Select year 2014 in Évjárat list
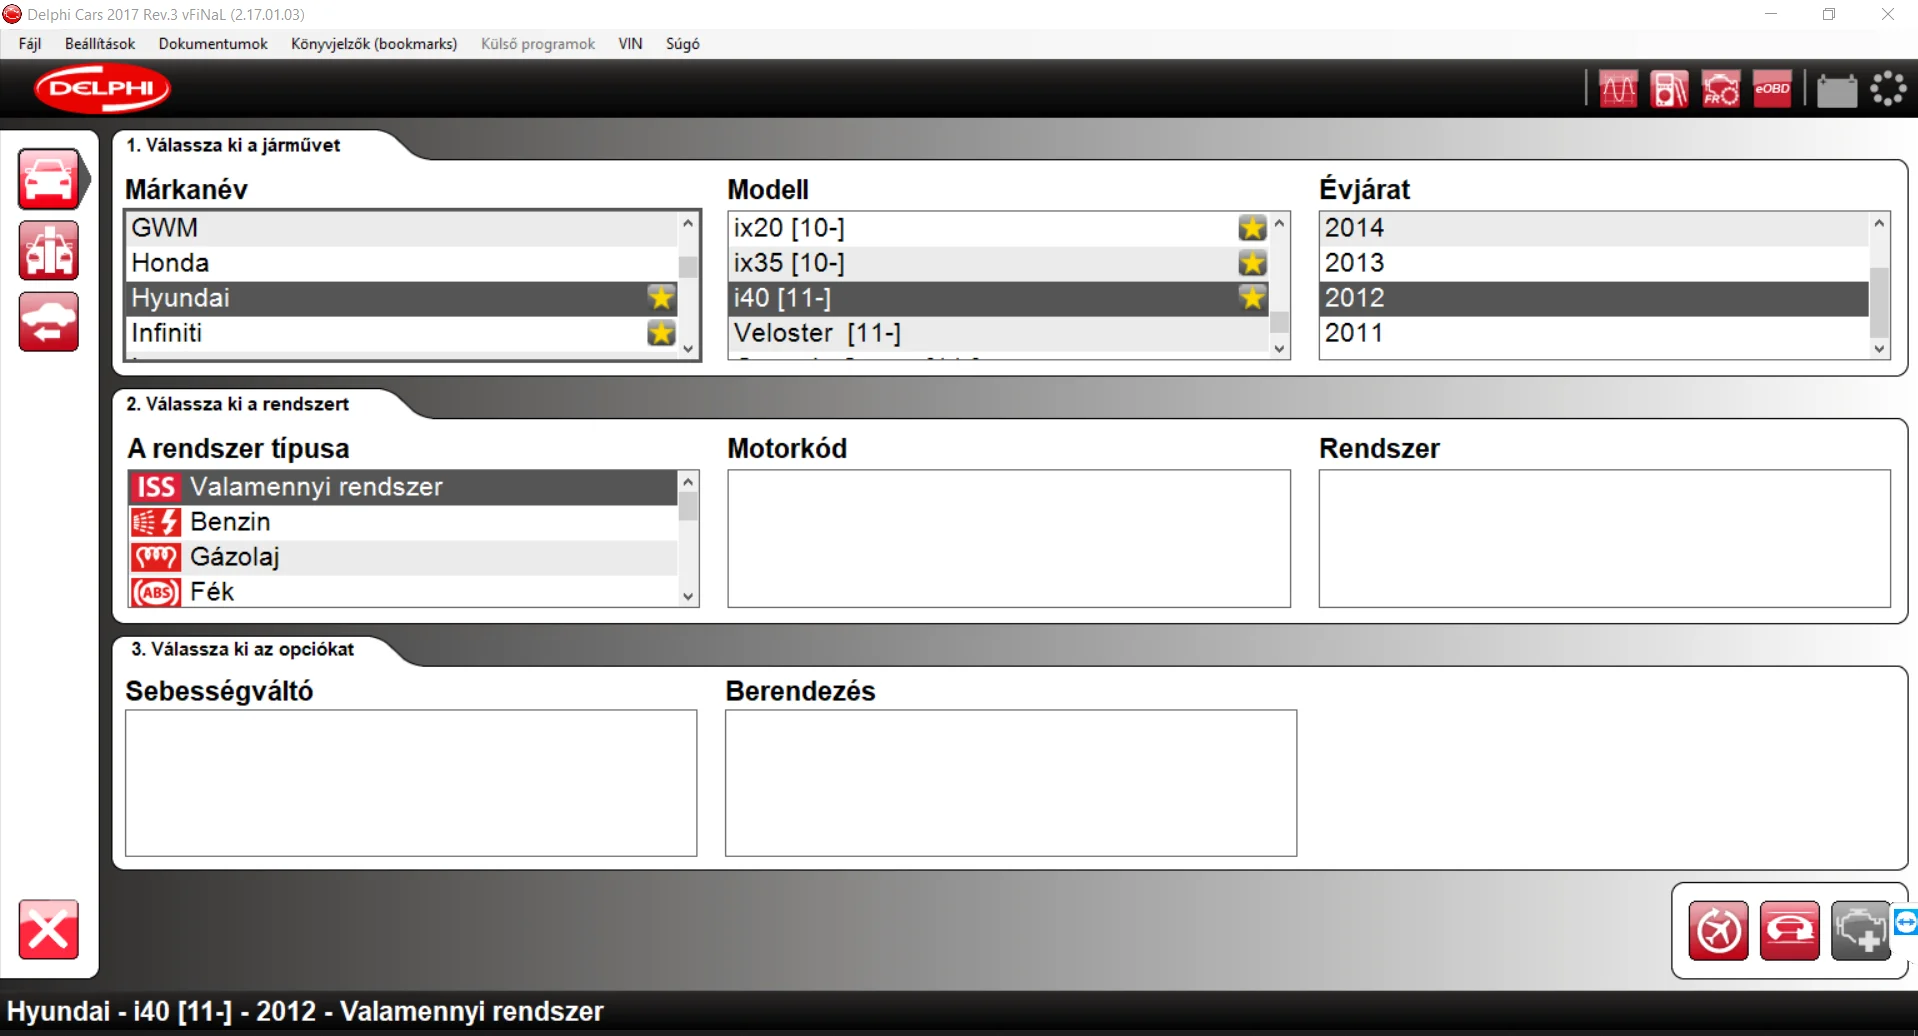 (x=1594, y=228)
